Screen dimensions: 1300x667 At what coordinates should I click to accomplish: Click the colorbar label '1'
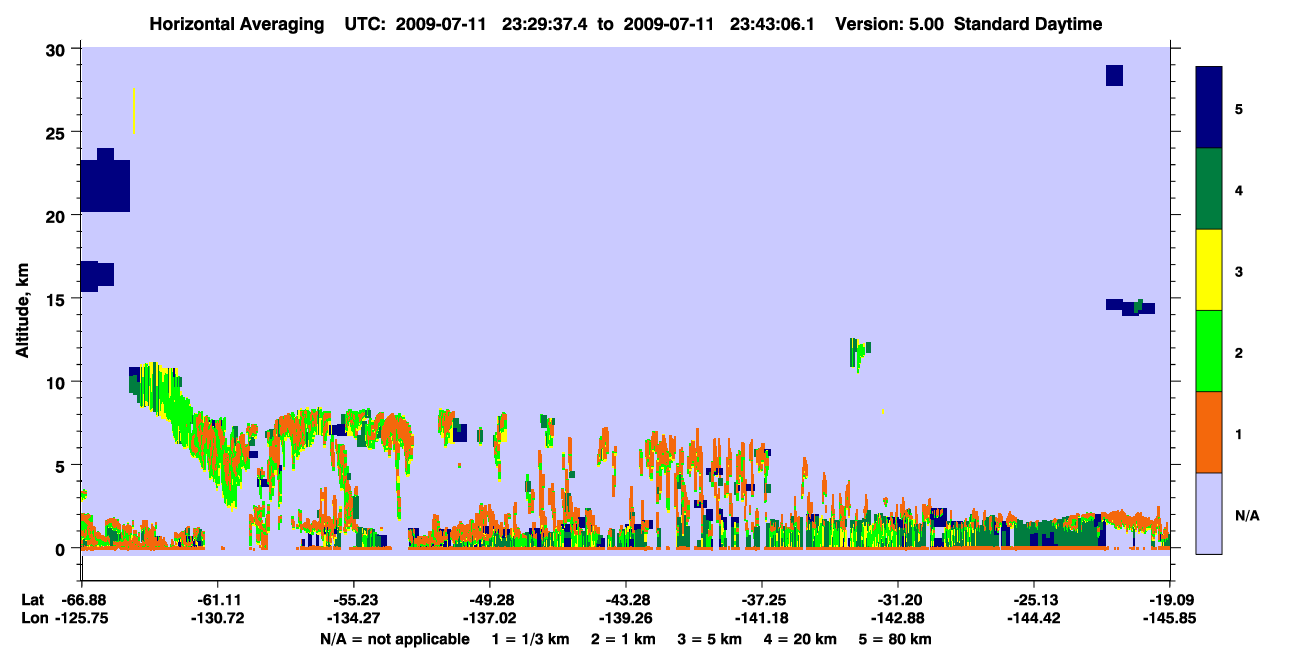tap(1238, 434)
